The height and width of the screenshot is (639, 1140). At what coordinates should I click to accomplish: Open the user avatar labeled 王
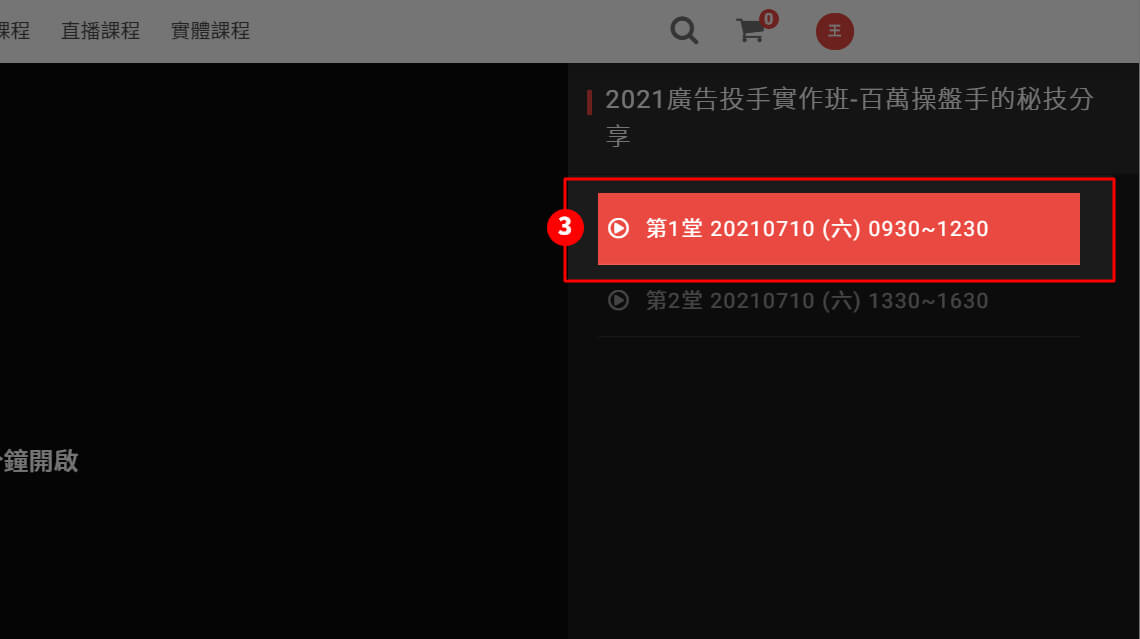(835, 31)
